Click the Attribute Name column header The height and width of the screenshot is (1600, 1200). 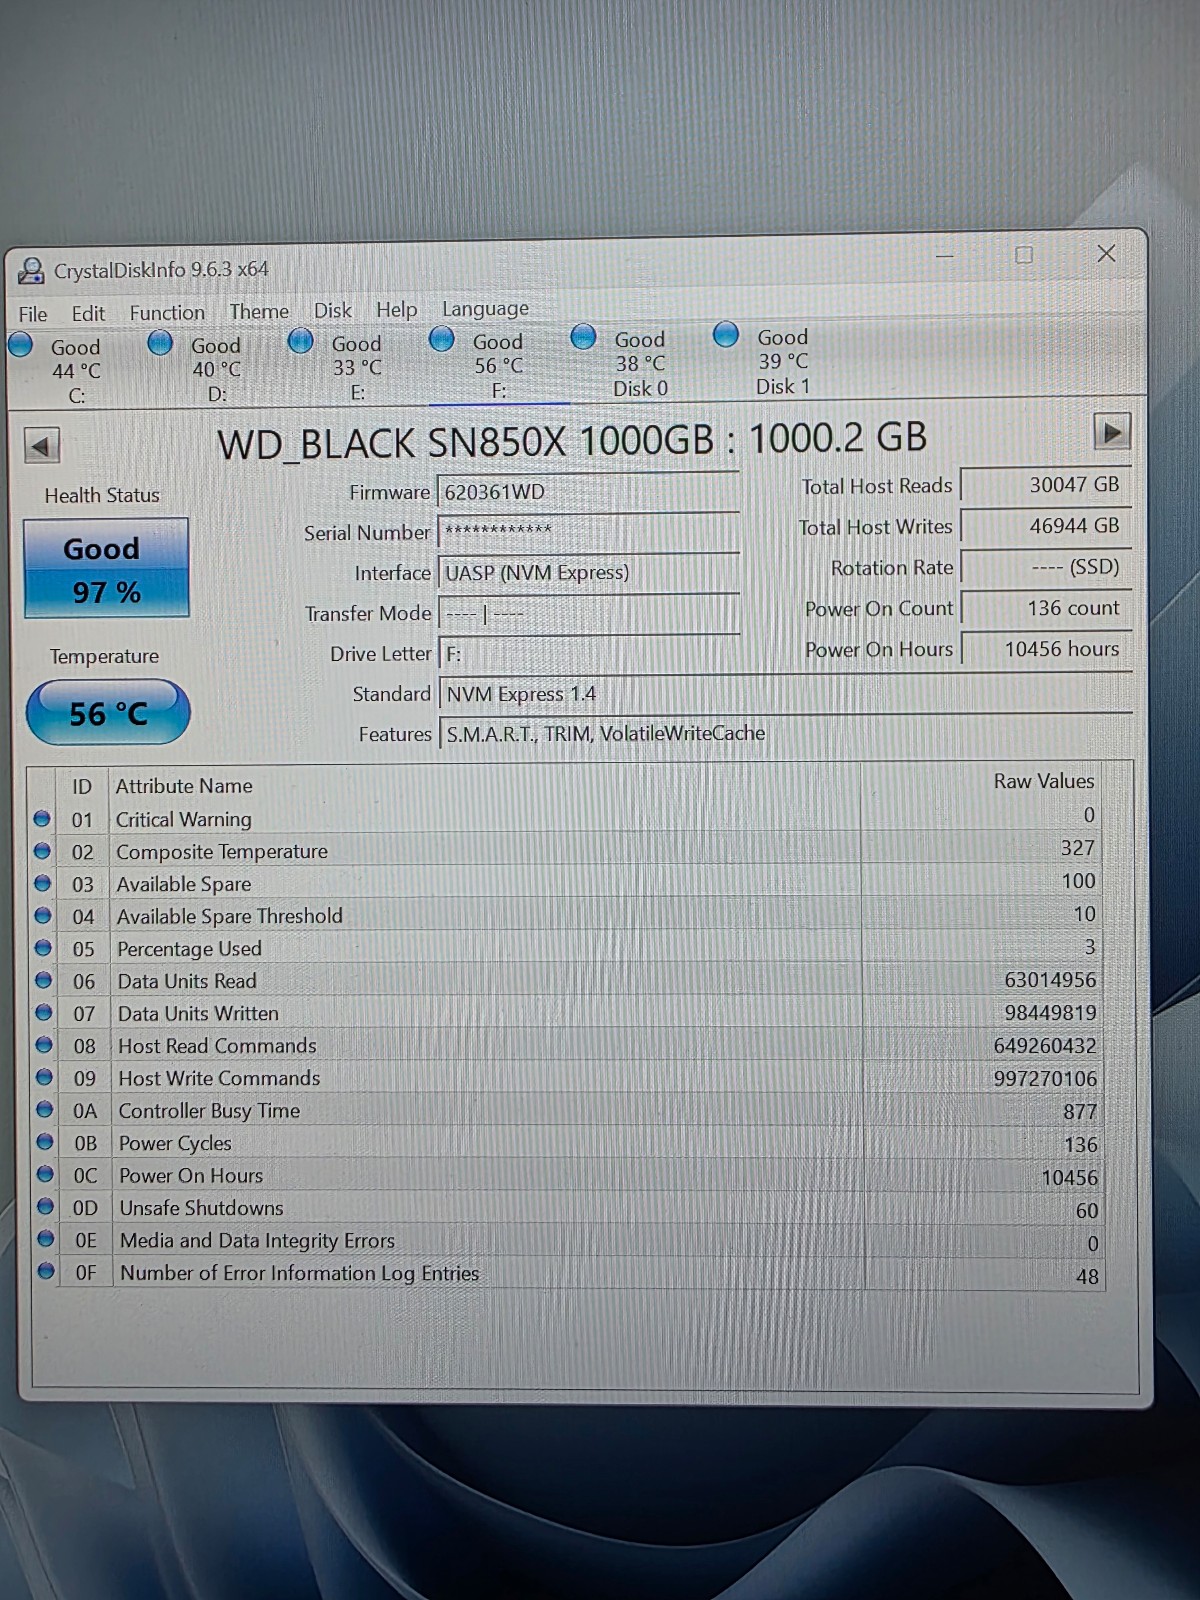pos(184,786)
